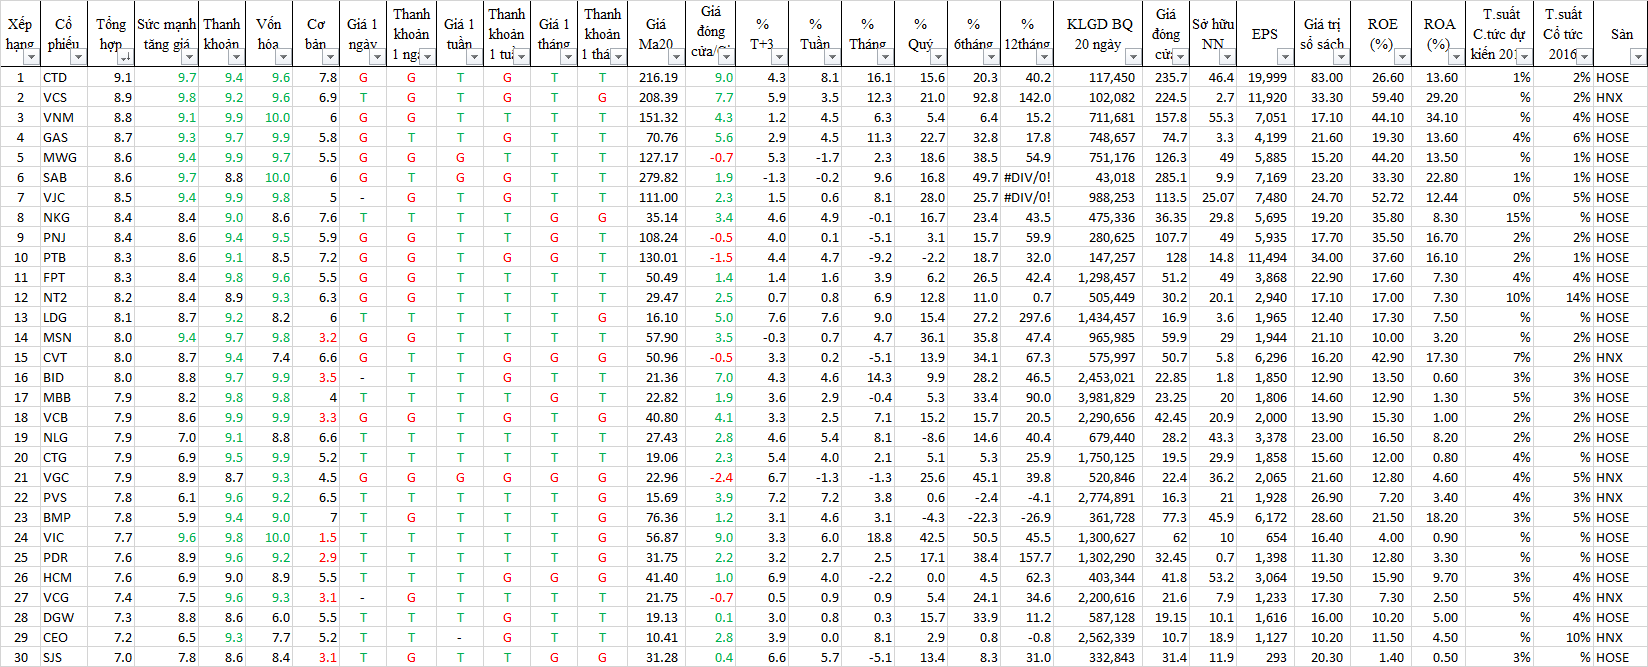Viewport: 1648px width, 667px height.
Task: Open the Thanh khoản 1 ngày filter
Action: (x=427, y=58)
